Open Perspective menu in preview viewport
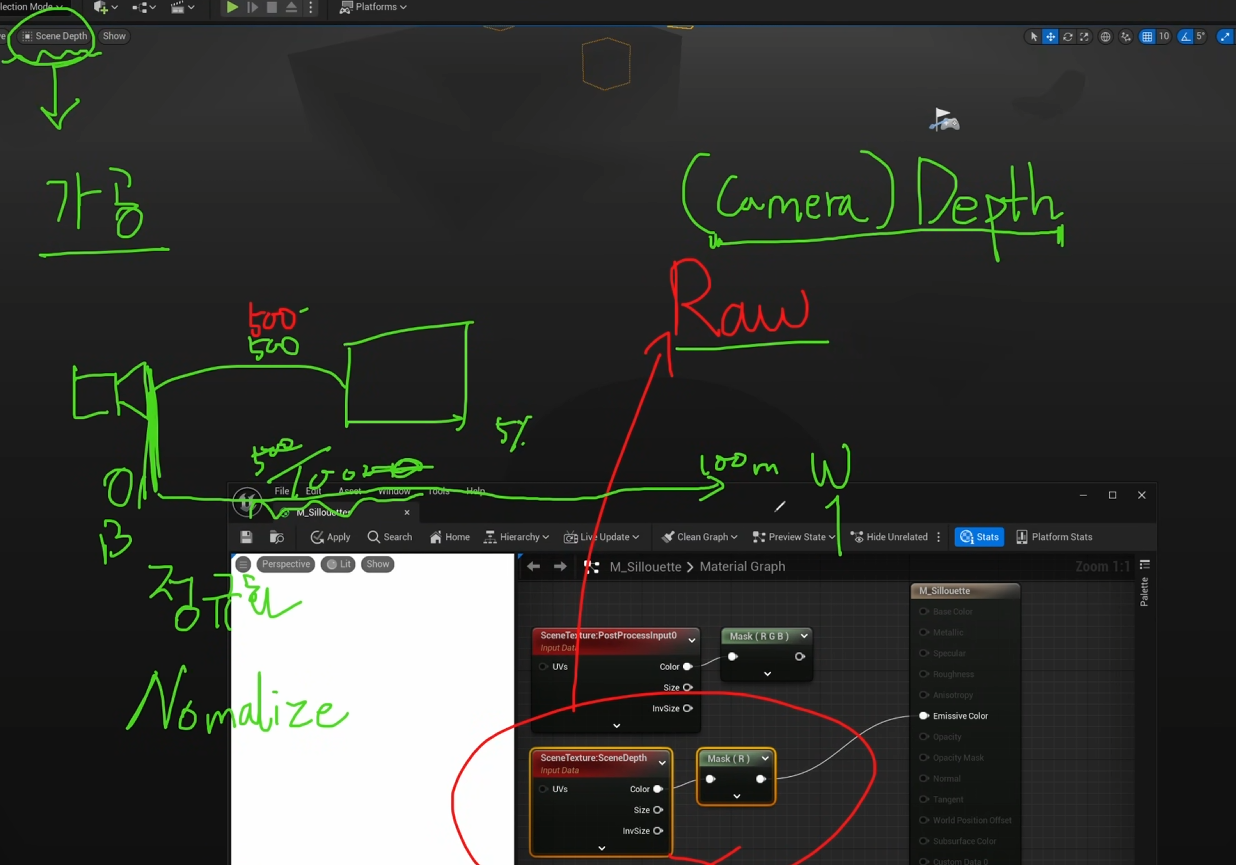Screen dimensions: 1236x865 point(286,564)
